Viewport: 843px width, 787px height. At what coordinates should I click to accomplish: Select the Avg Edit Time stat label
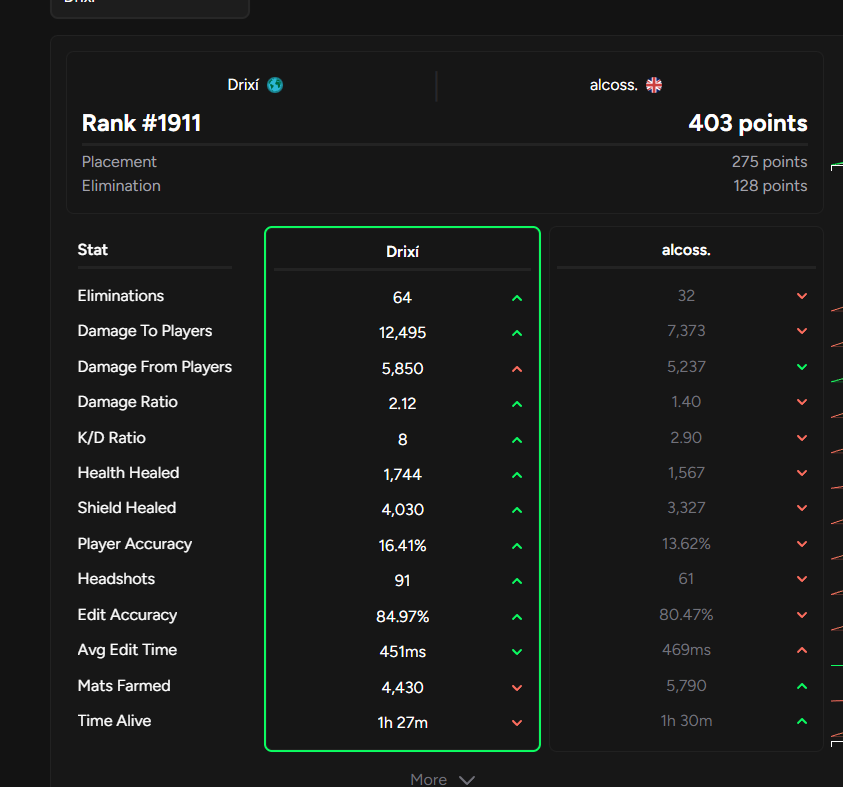[127, 650]
